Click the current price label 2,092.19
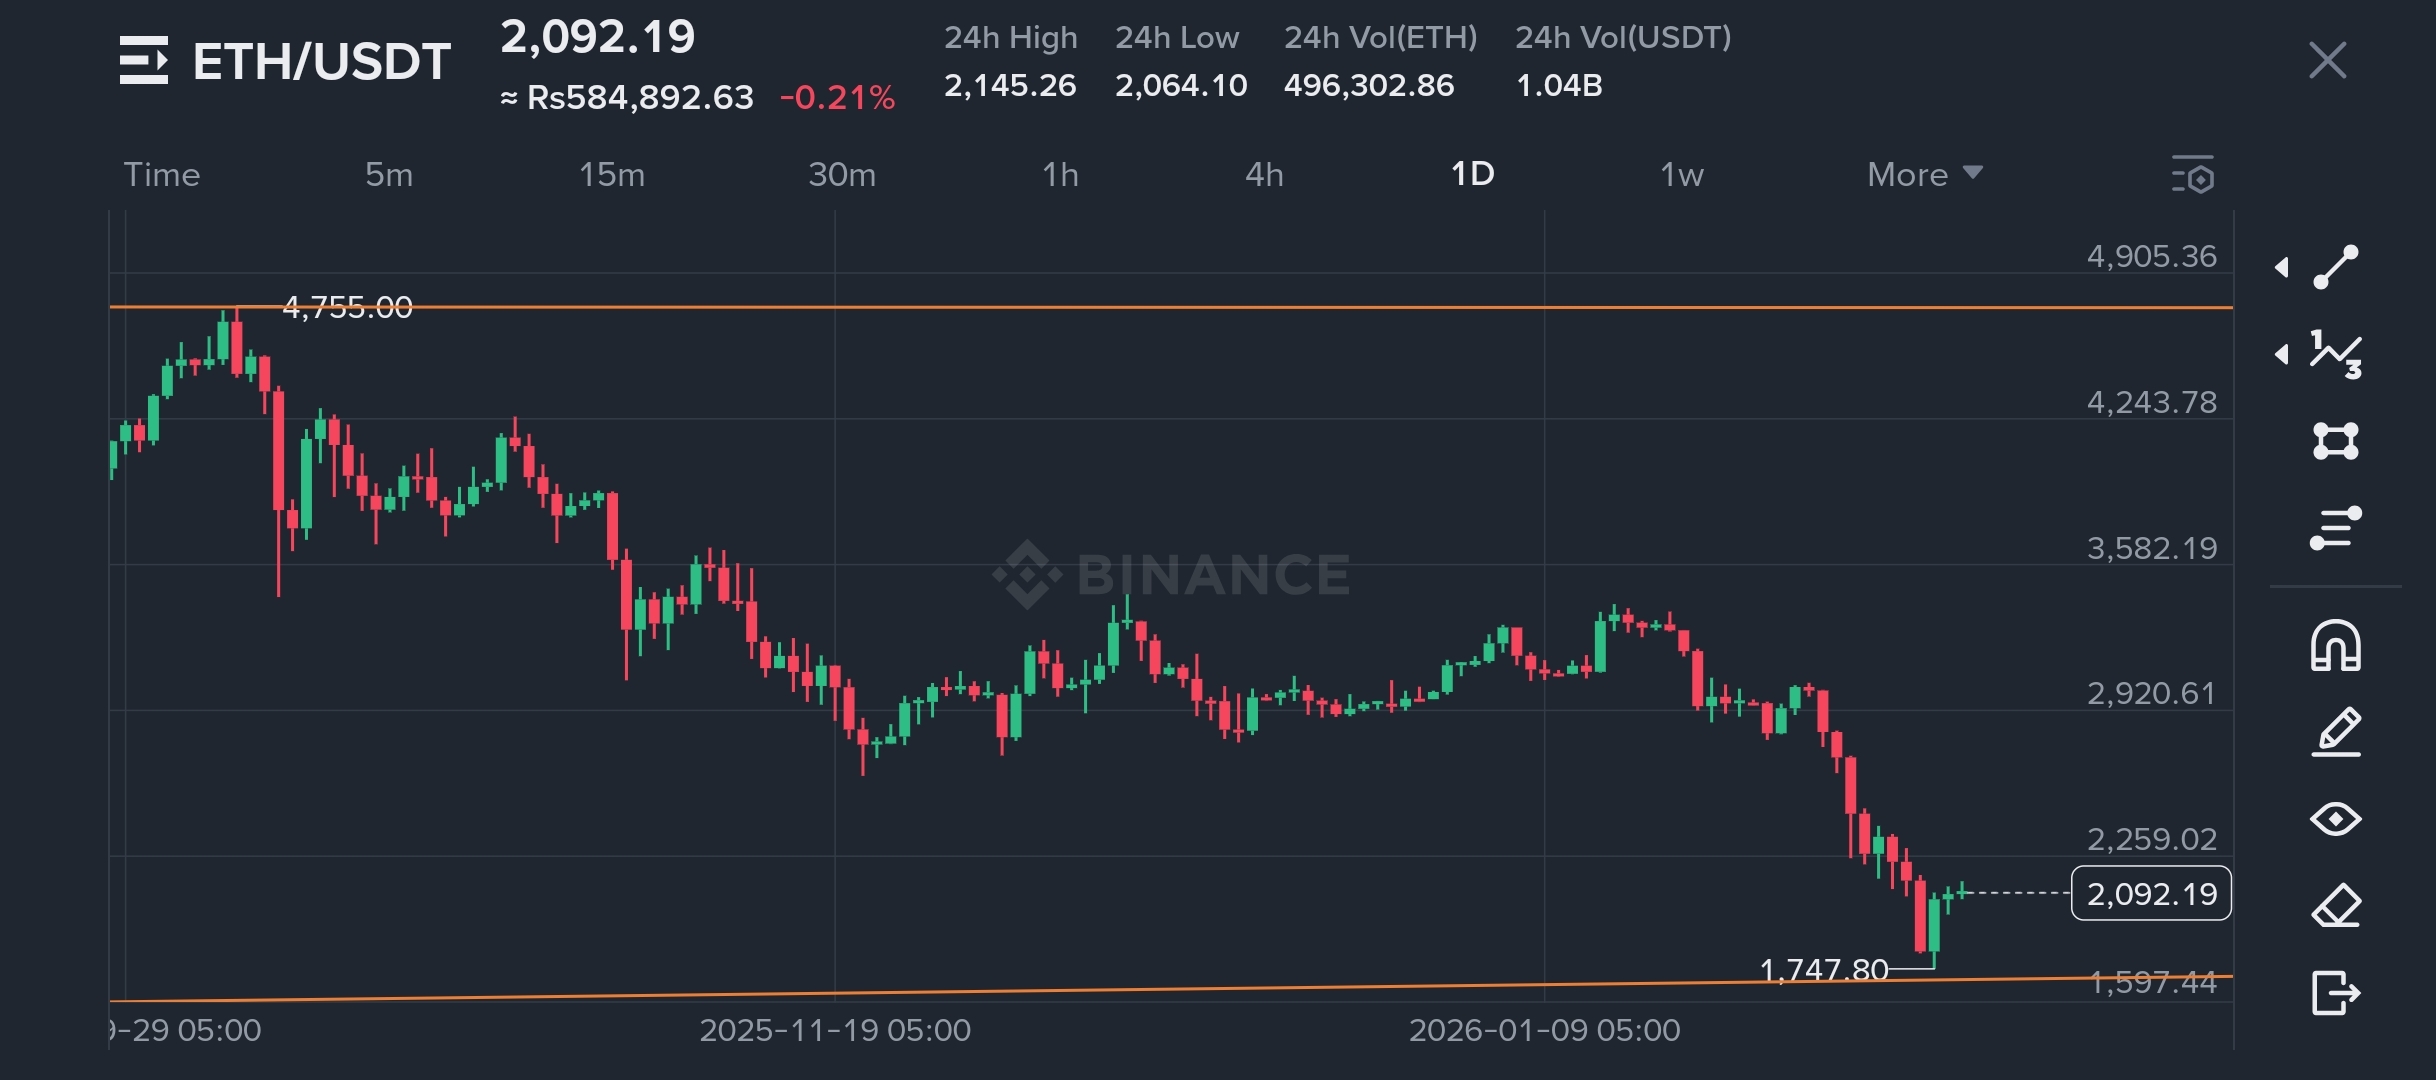 [x=2151, y=893]
